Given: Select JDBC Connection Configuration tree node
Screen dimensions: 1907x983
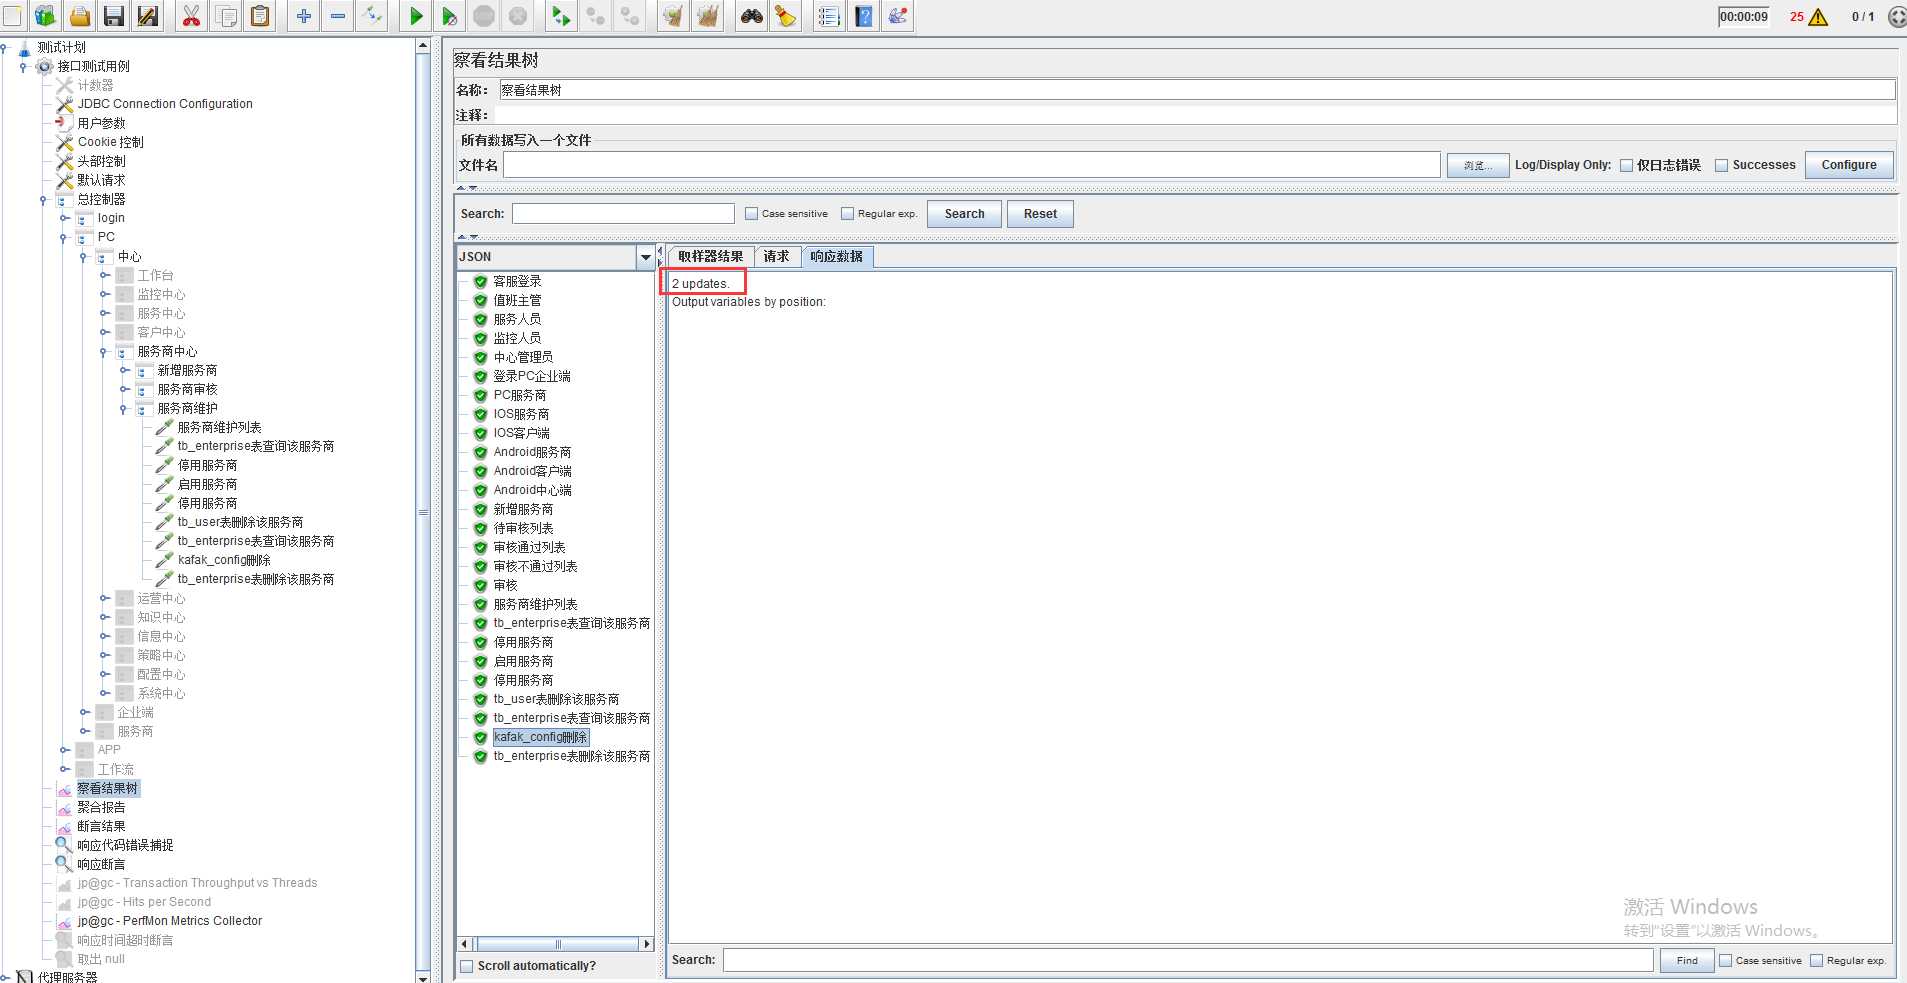Looking at the screenshot, I should coord(165,104).
